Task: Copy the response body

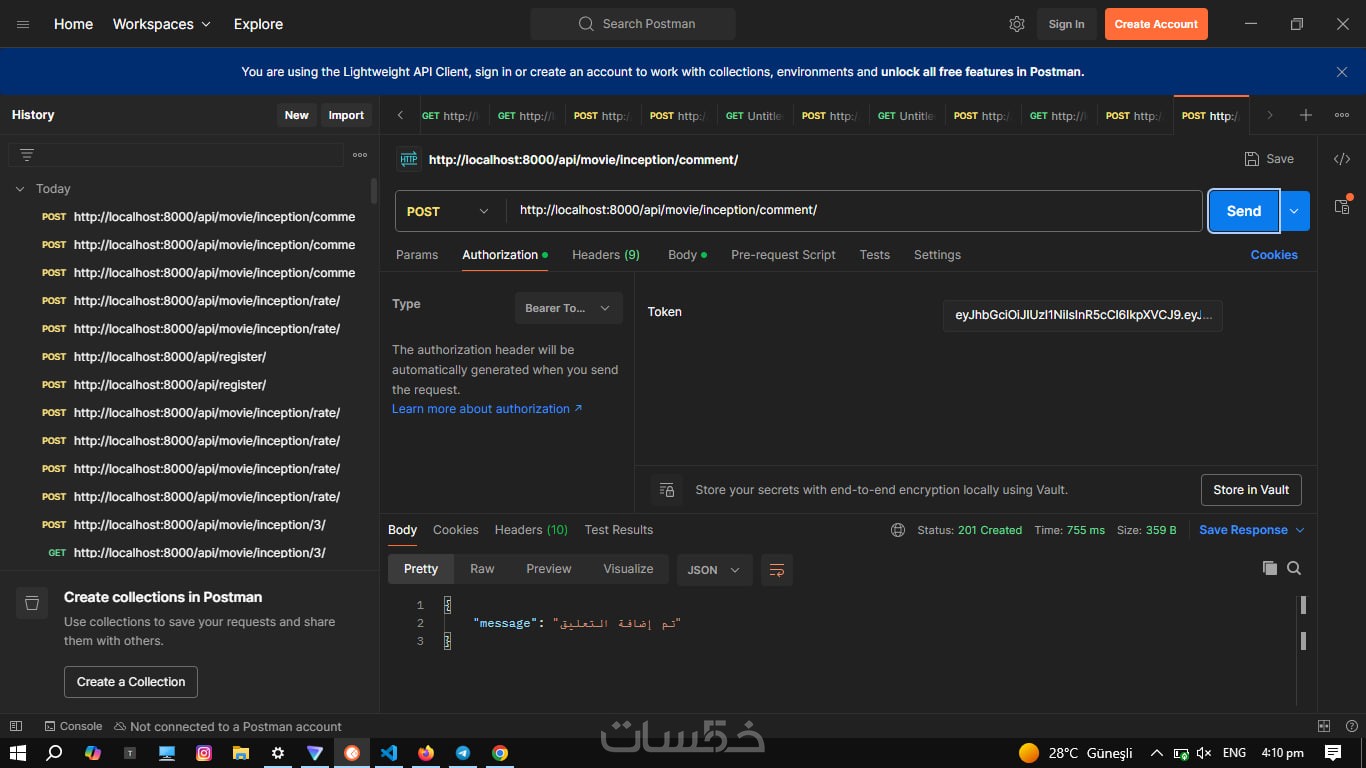Action: click(1270, 568)
